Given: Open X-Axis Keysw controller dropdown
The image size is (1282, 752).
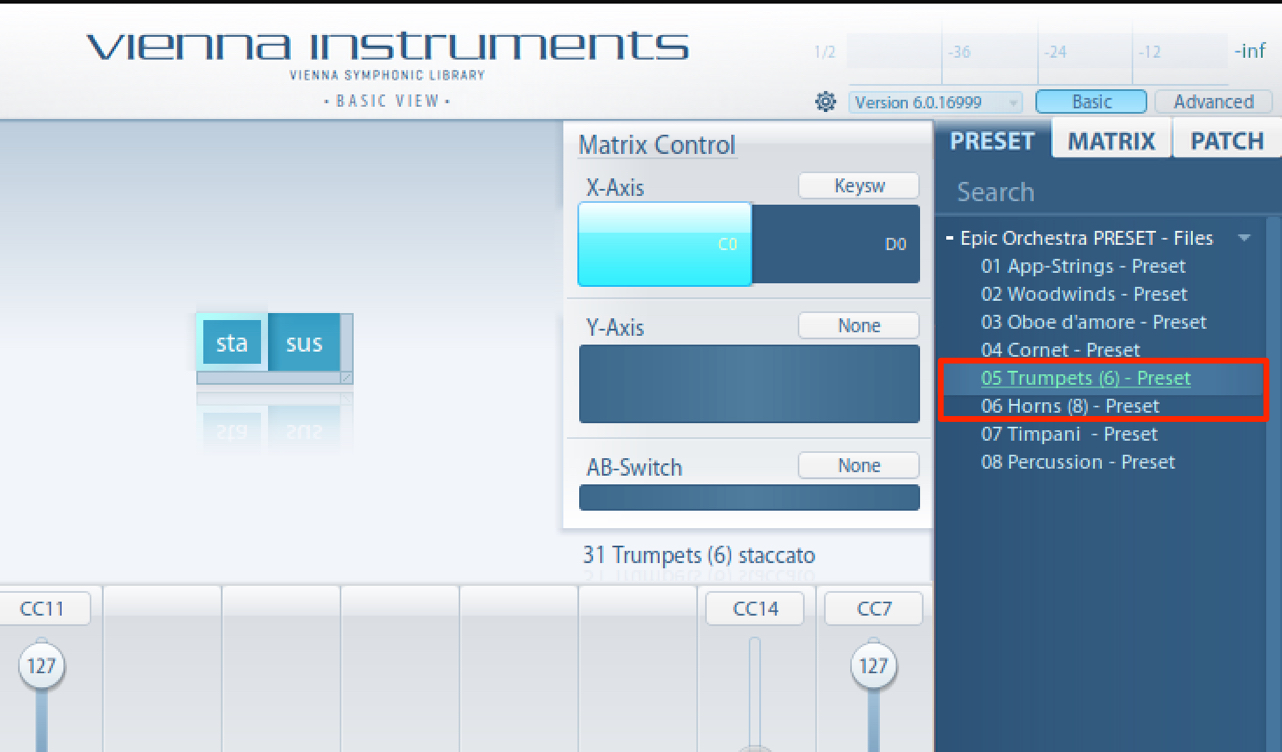Looking at the screenshot, I should click(858, 186).
